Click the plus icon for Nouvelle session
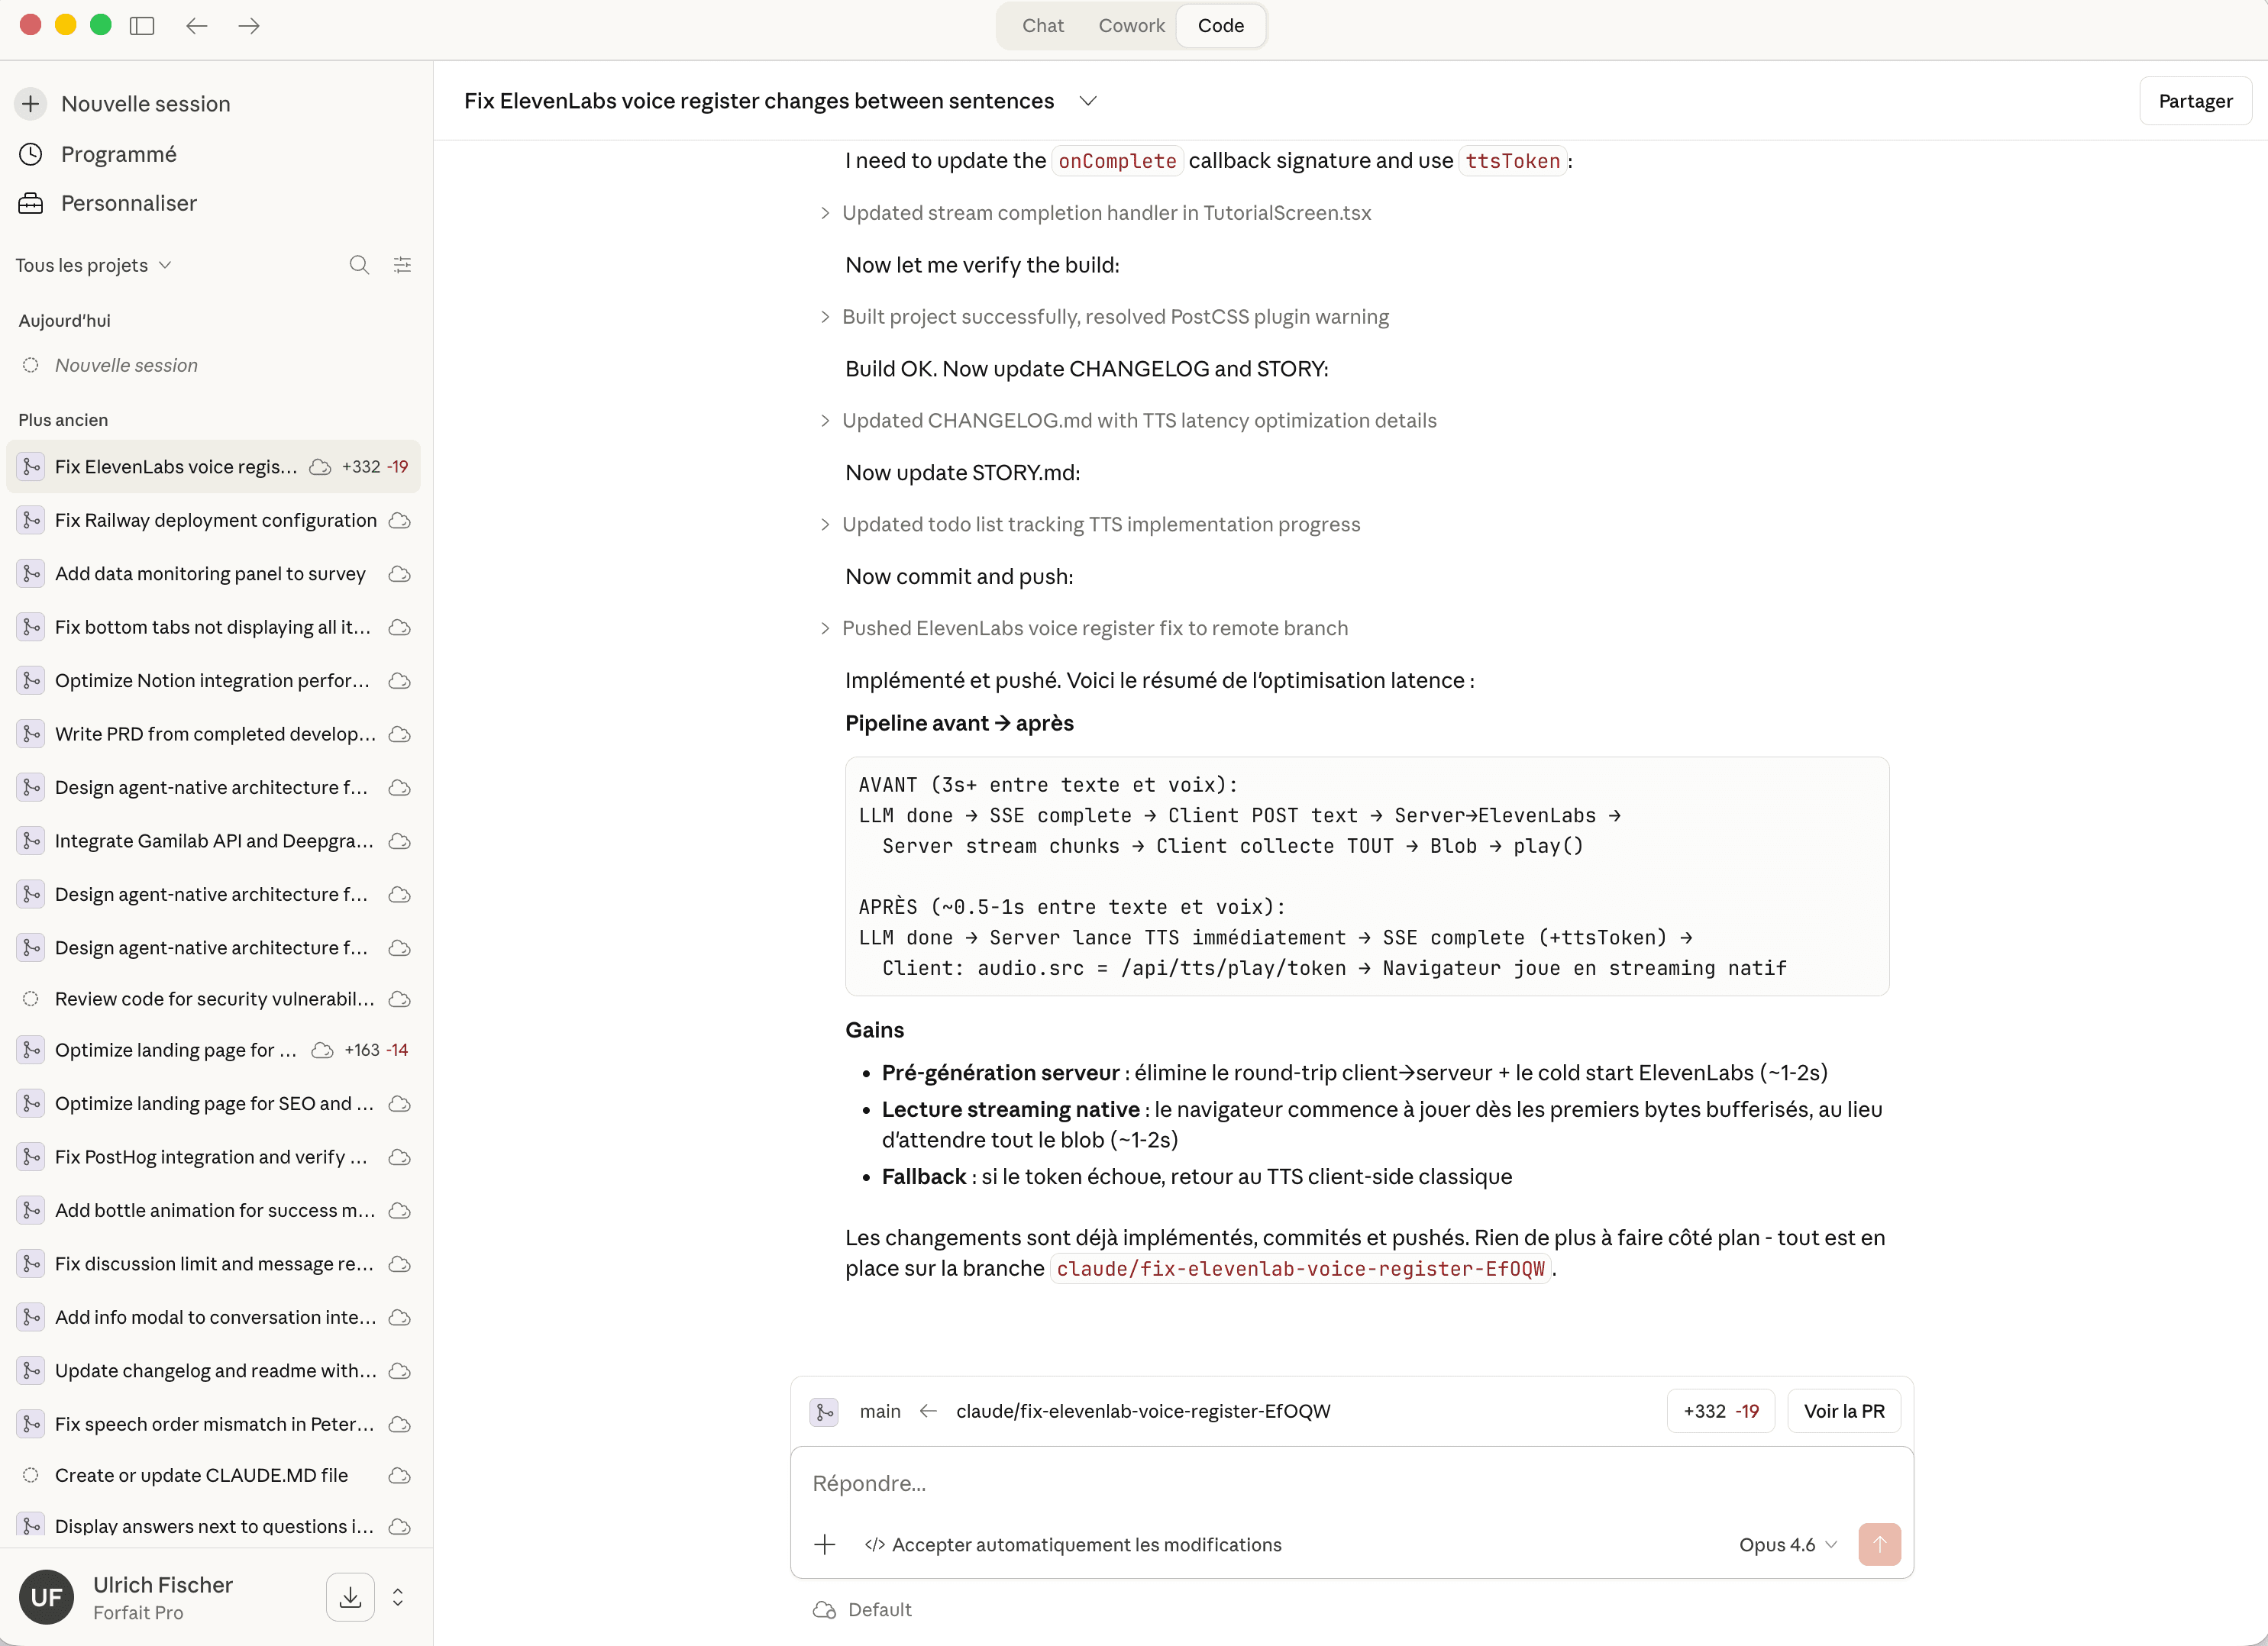2268x1646 pixels. [31, 103]
